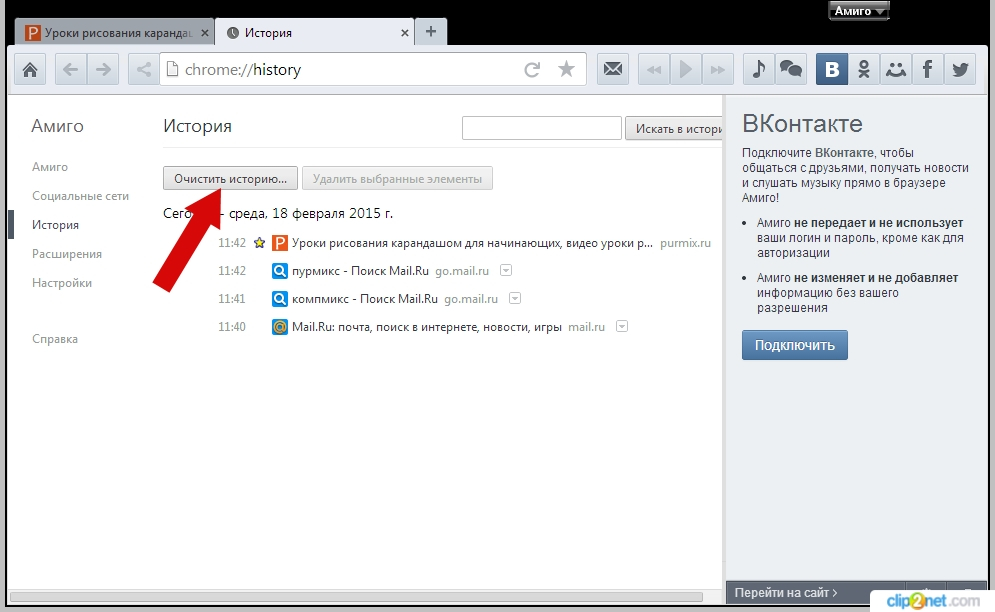Open the Амиго dropdown at the top
This screenshot has height=612, width=995.
859,11
